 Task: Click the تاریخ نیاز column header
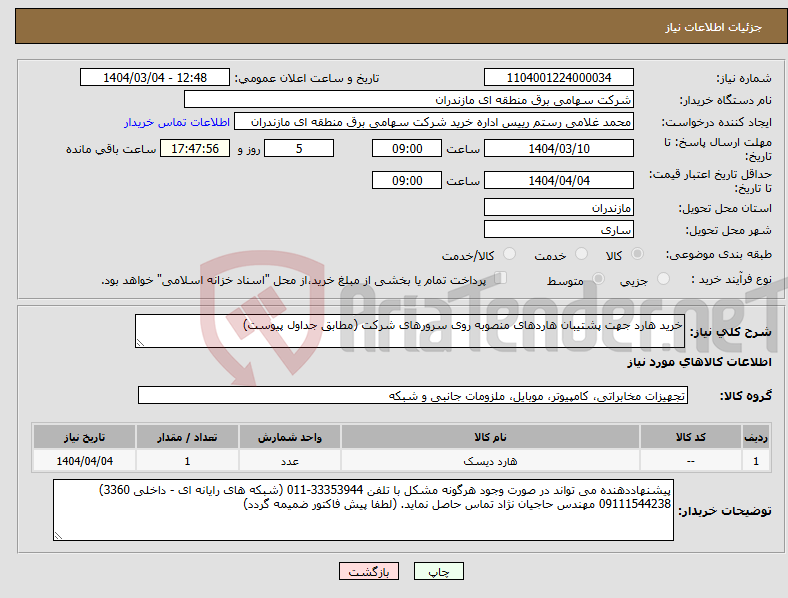(x=84, y=437)
